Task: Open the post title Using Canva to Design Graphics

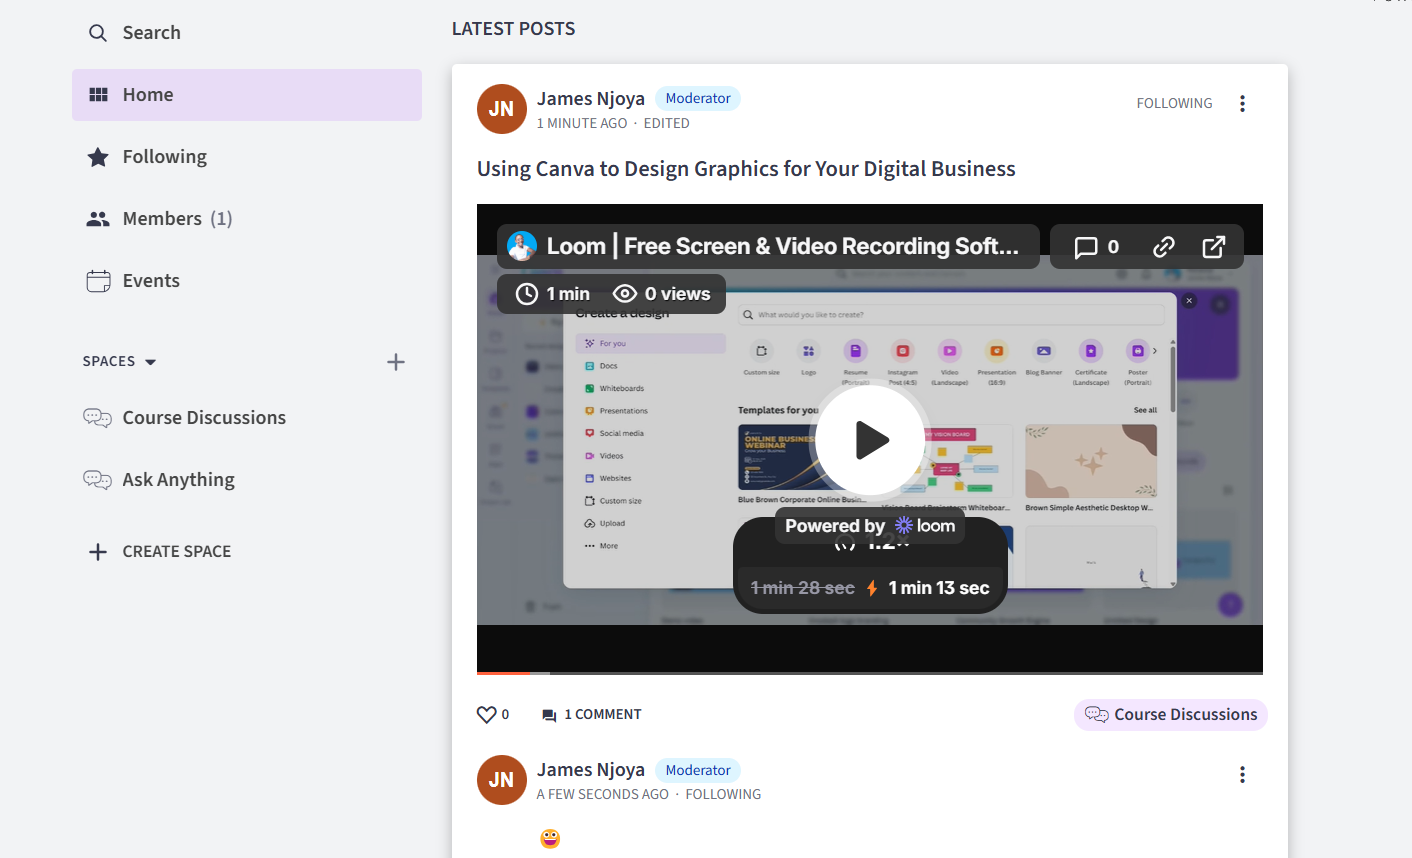Action: 746,169
